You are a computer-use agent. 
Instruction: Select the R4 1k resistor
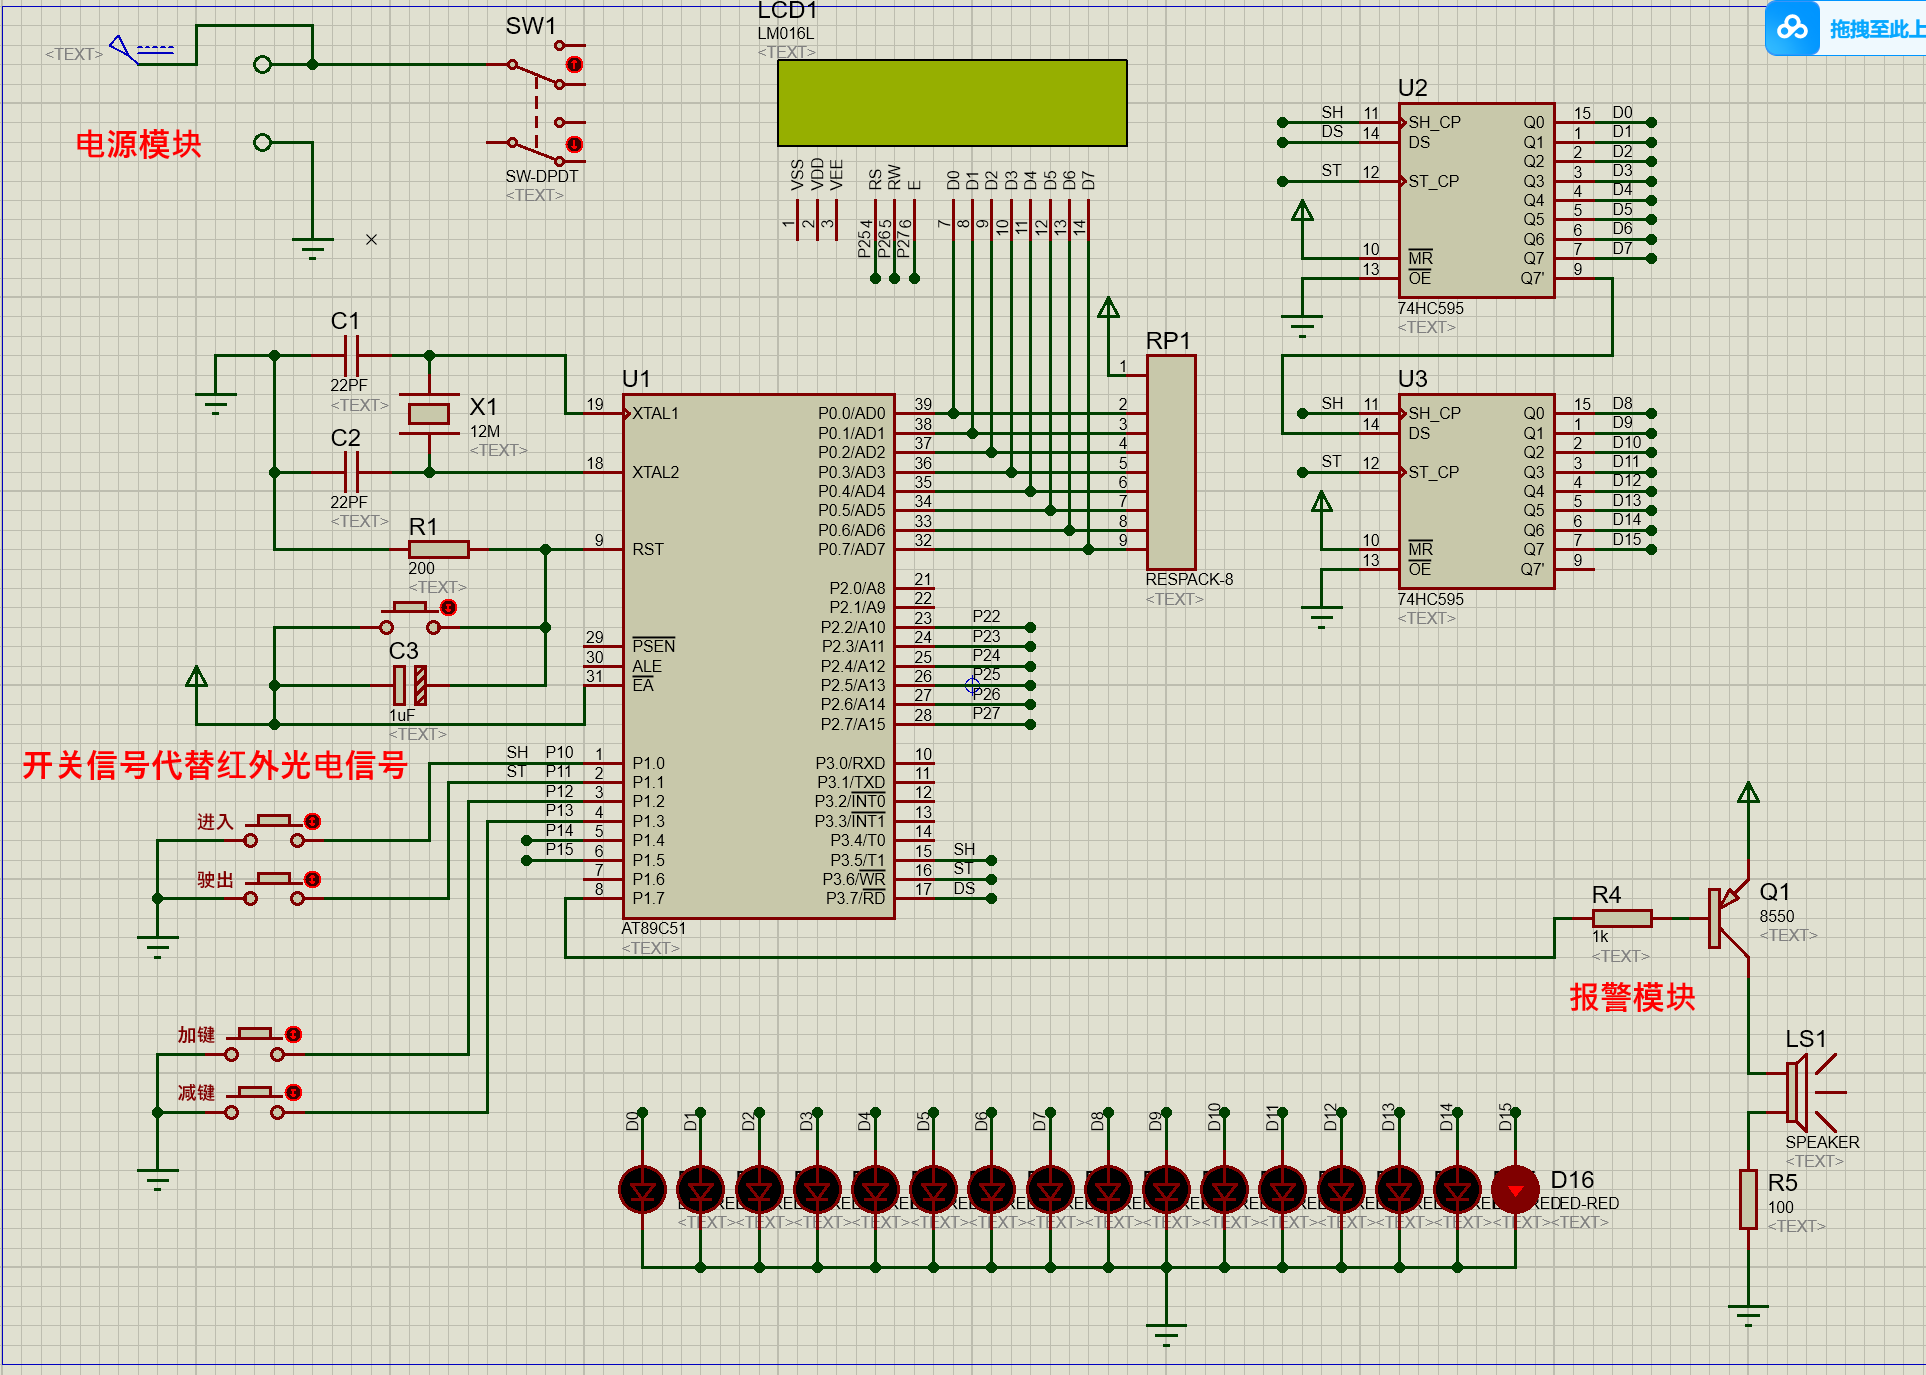[1621, 918]
